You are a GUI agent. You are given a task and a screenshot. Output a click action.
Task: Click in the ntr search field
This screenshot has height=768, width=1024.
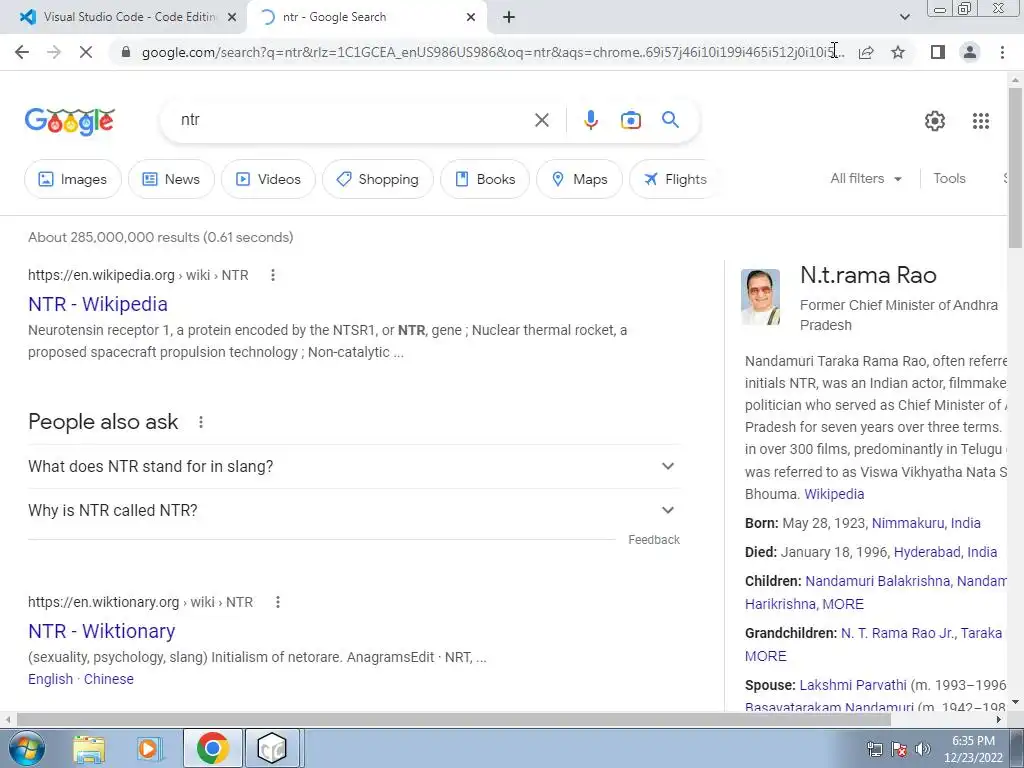(353, 120)
